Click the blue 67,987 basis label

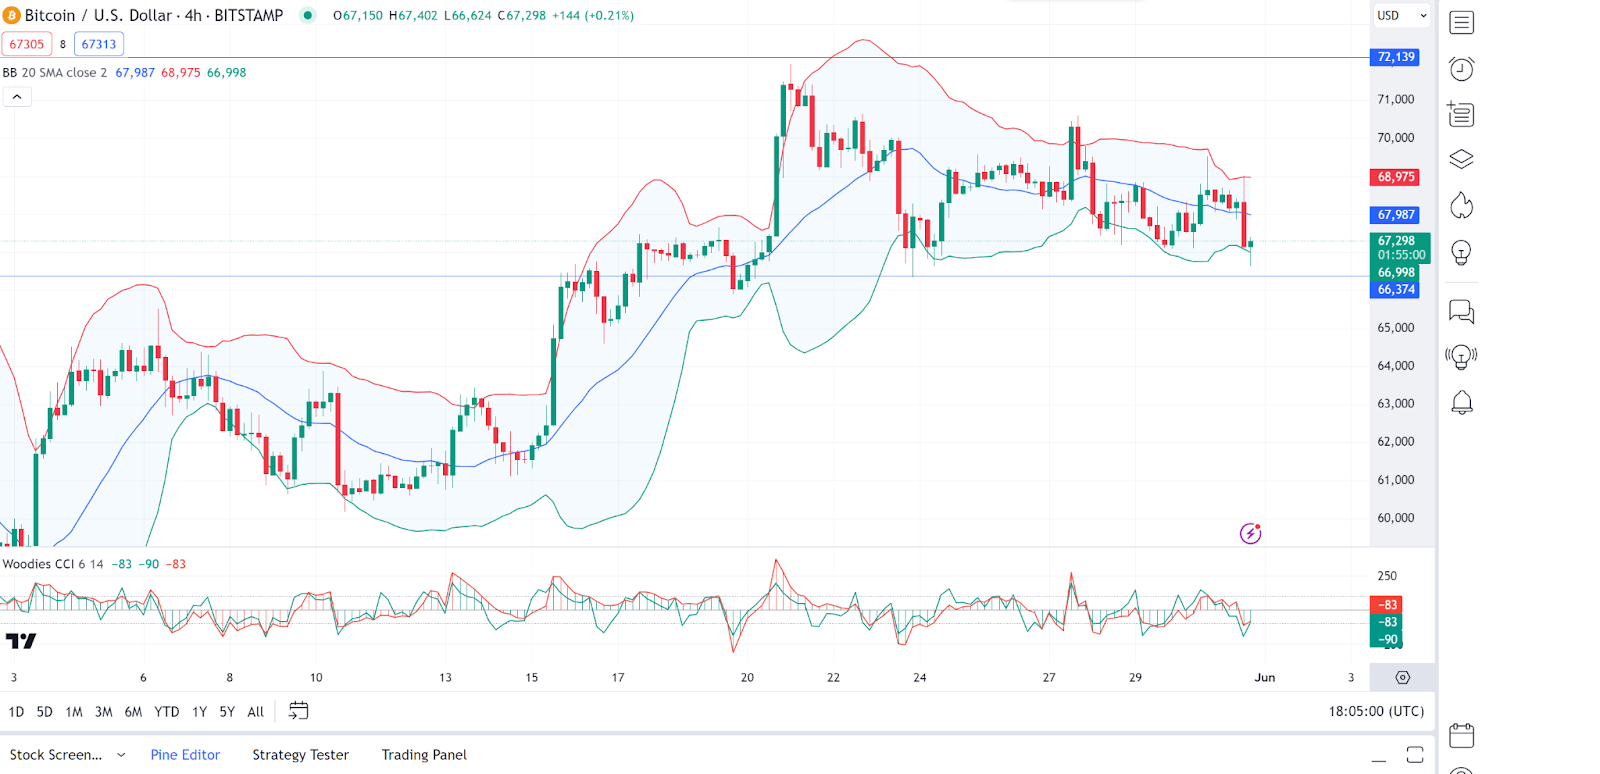point(1396,215)
